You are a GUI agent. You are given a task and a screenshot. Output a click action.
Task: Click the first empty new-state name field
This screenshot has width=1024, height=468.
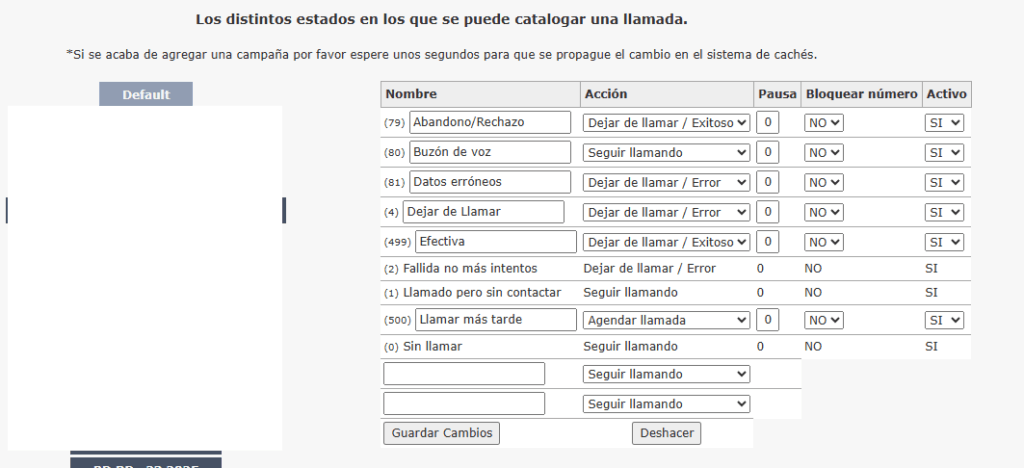[x=464, y=374]
